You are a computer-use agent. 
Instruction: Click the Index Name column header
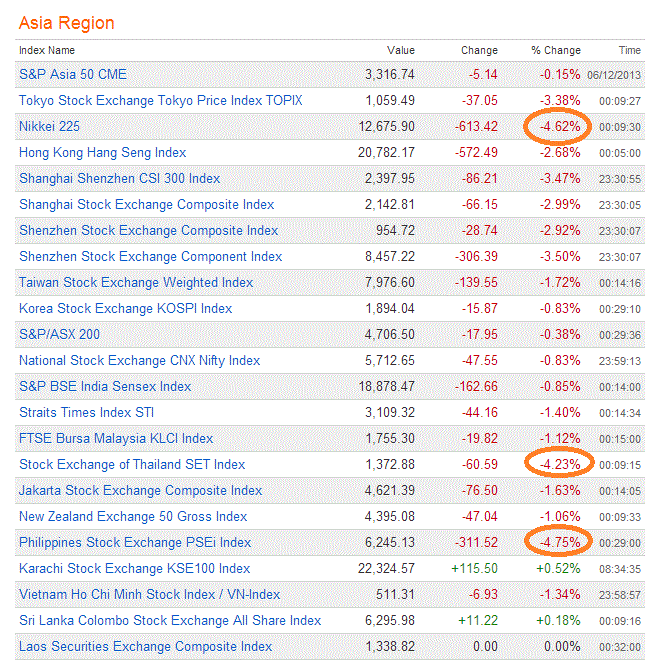click(47, 50)
